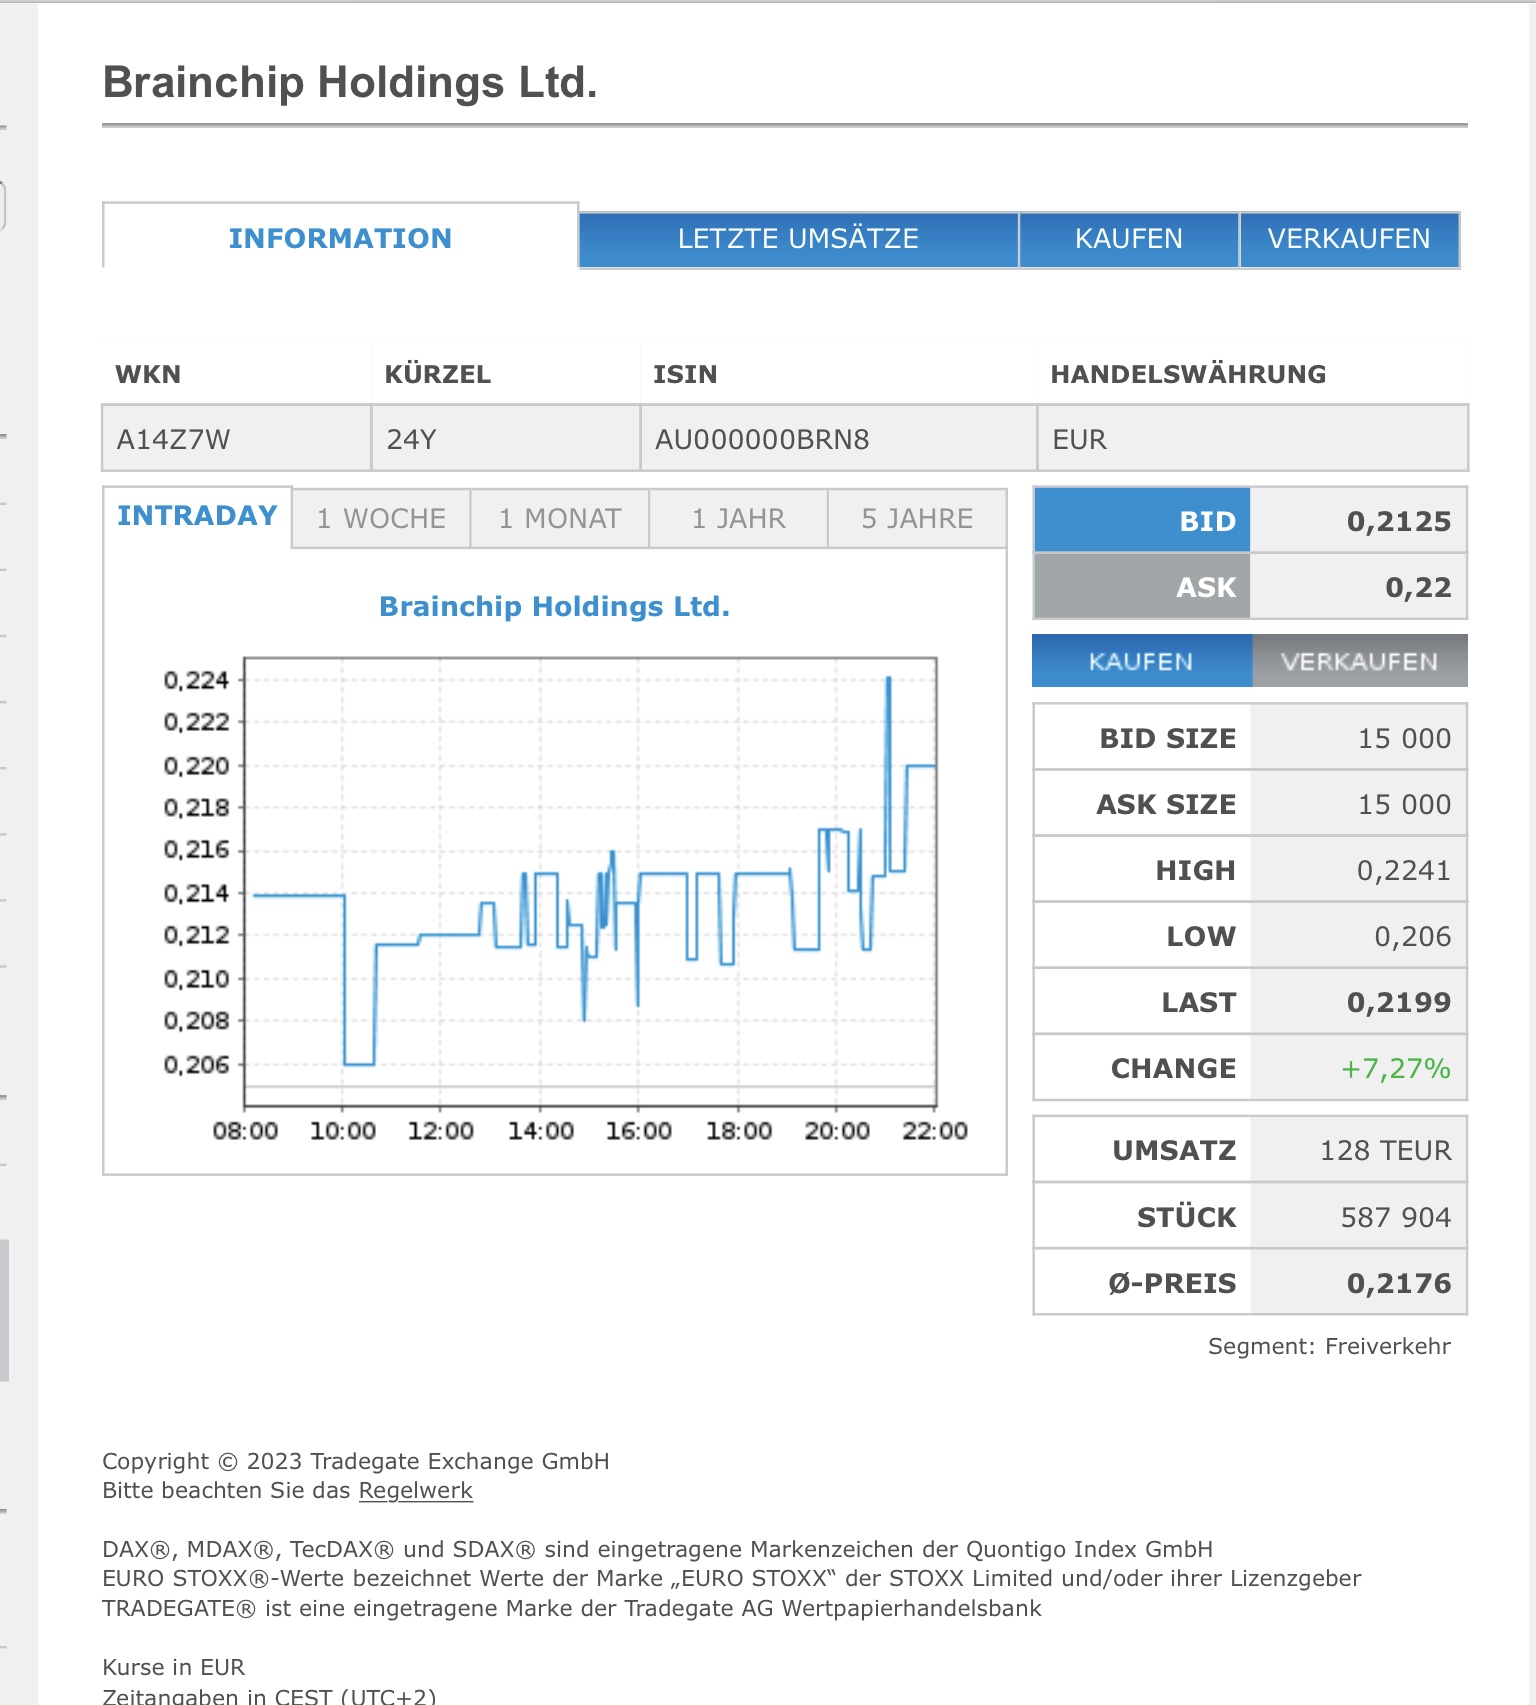Click the blue BID label cell
This screenshot has height=1705, width=1536.
pyautogui.click(x=1142, y=521)
